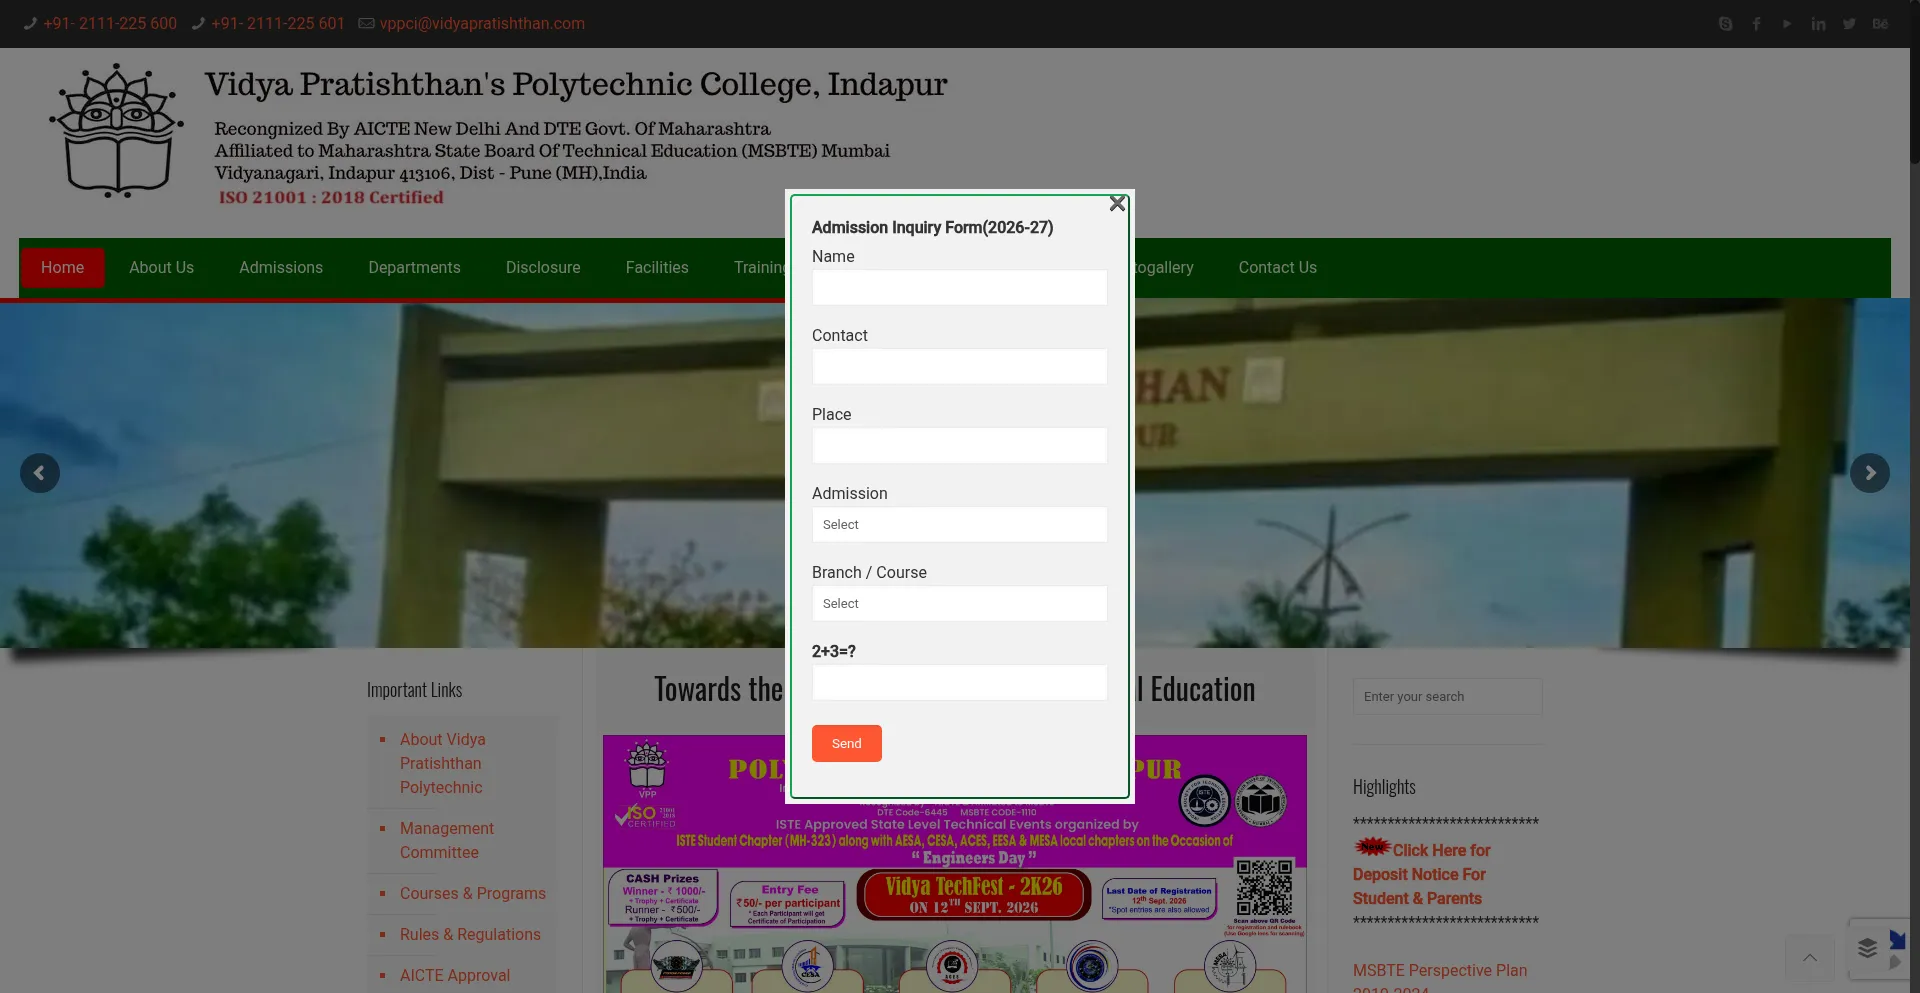Open the Departments menu
Viewport: 1920px width, 993px height.
point(414,267)
